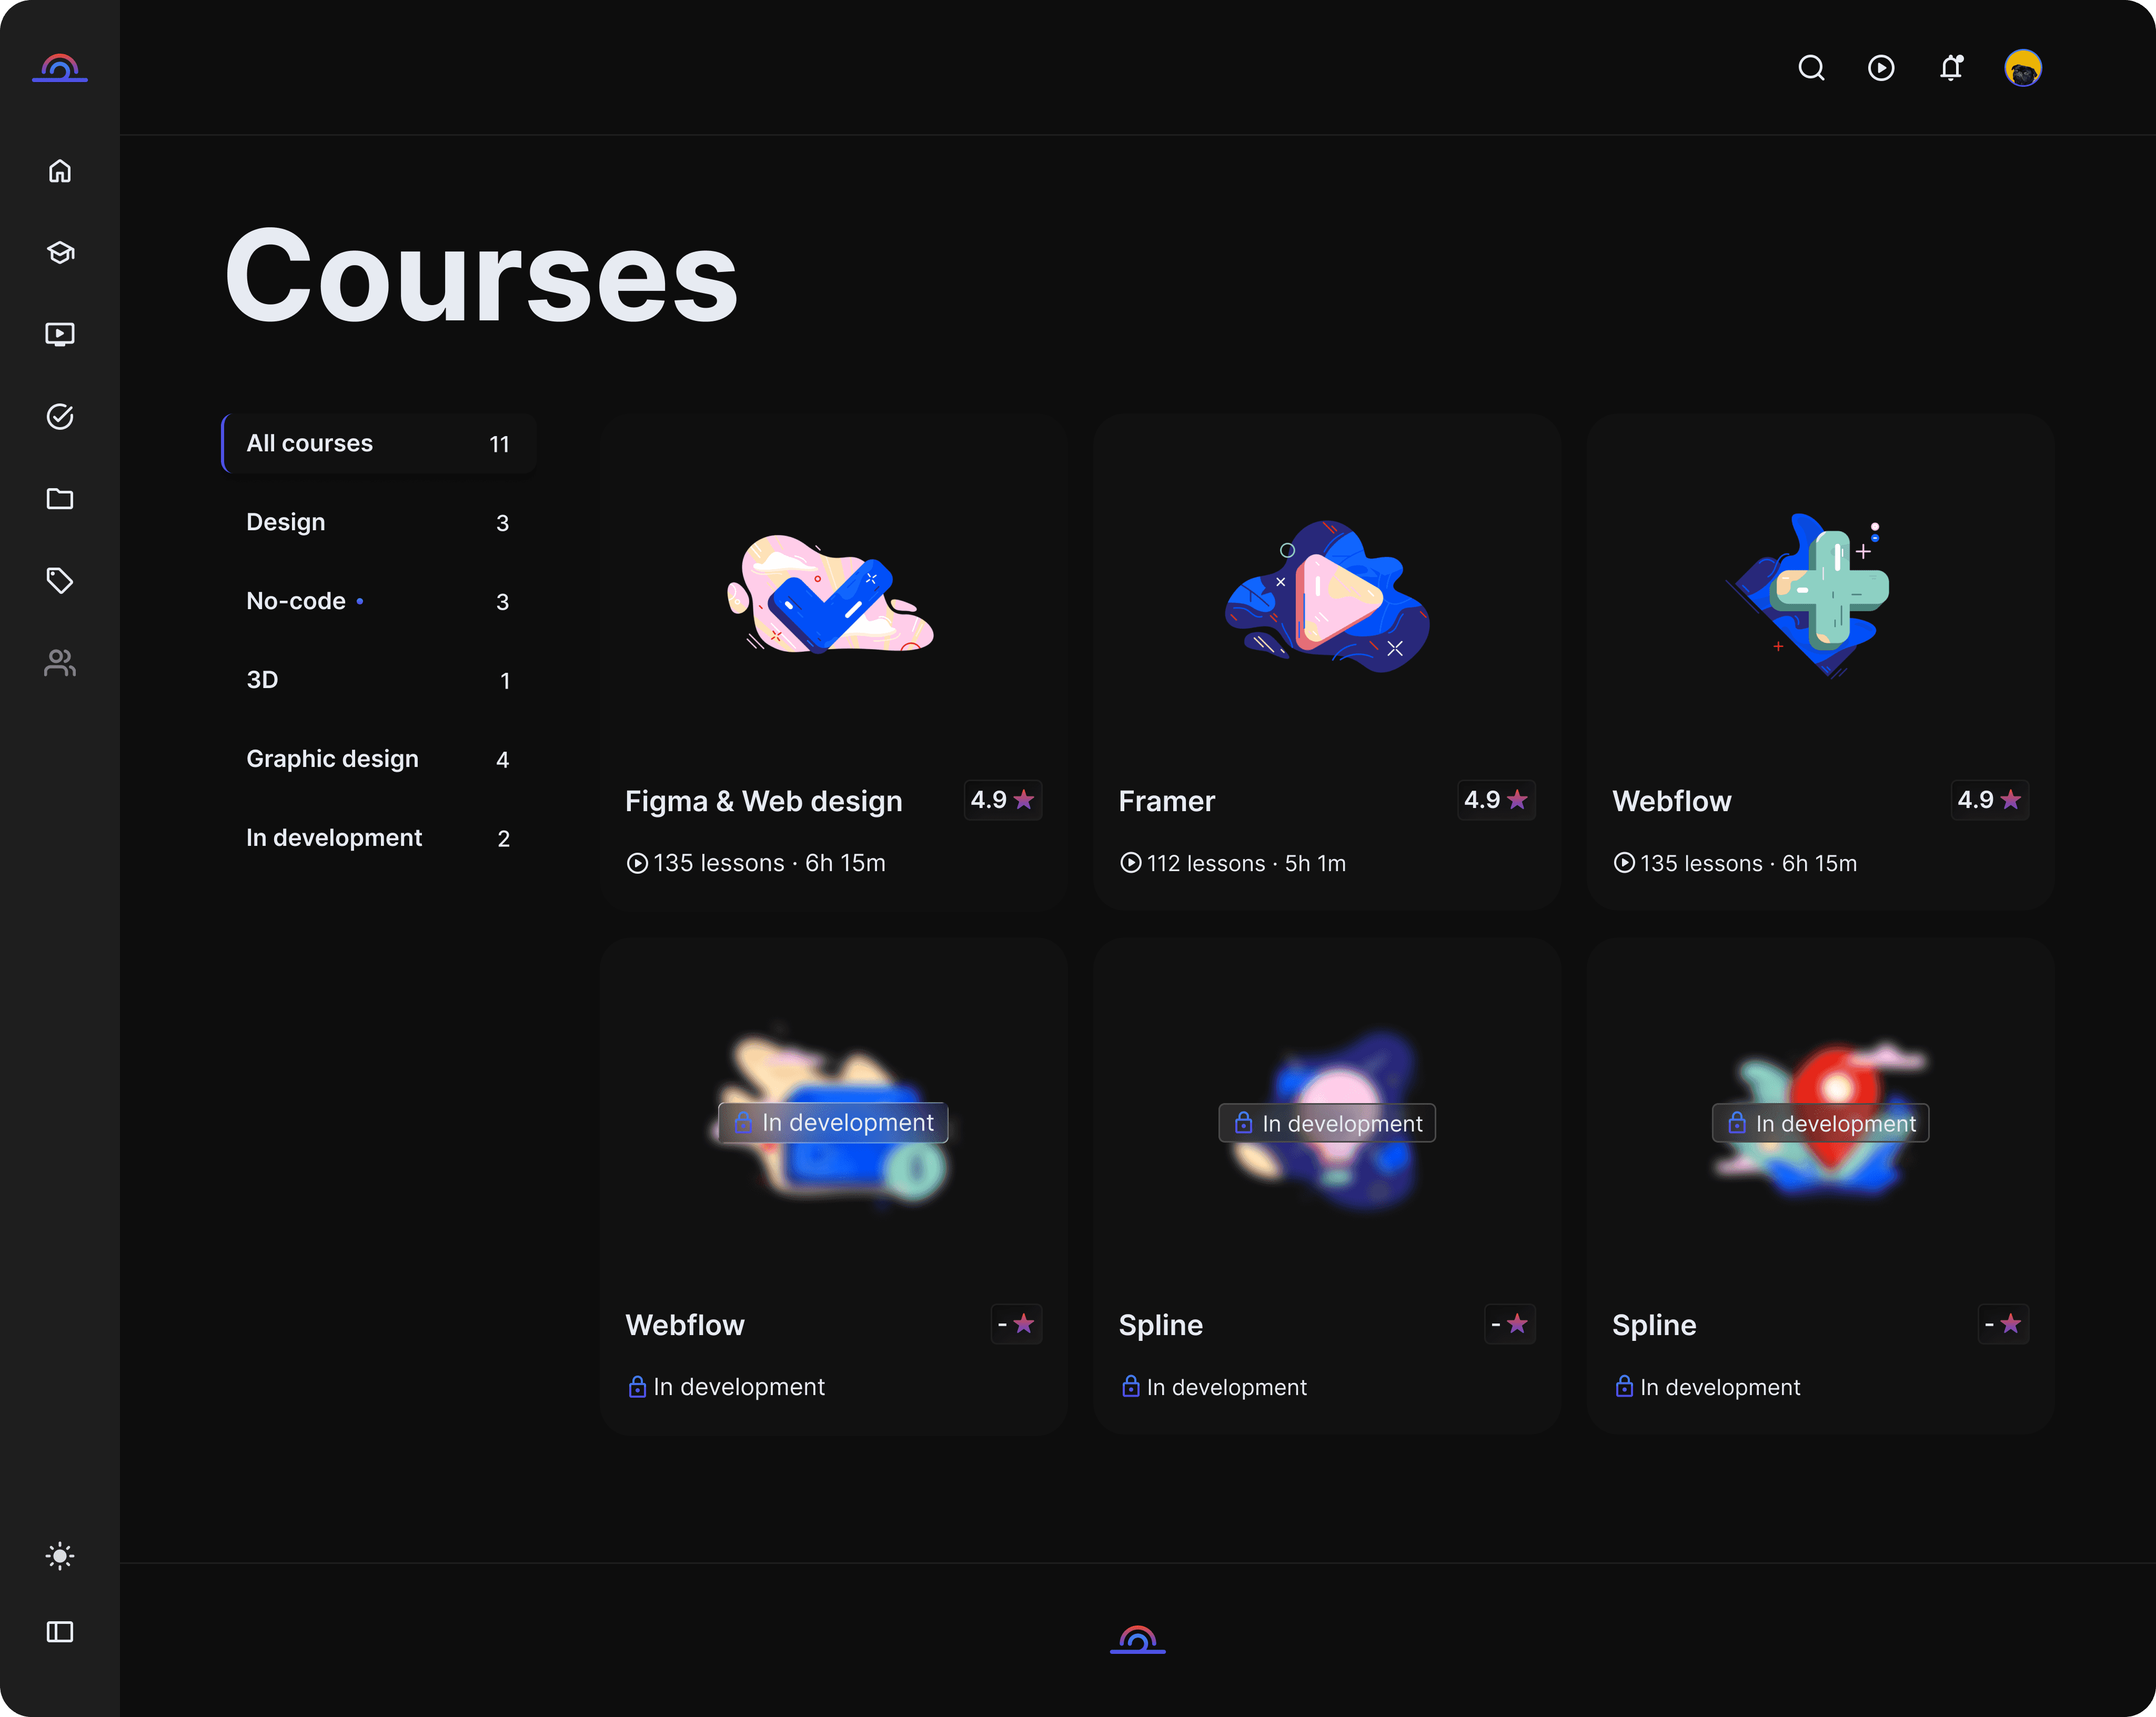Click the checkmark circle sidebar icon
The width and height of the screenshot is (2156, 1717).
(x=60, y=416)
